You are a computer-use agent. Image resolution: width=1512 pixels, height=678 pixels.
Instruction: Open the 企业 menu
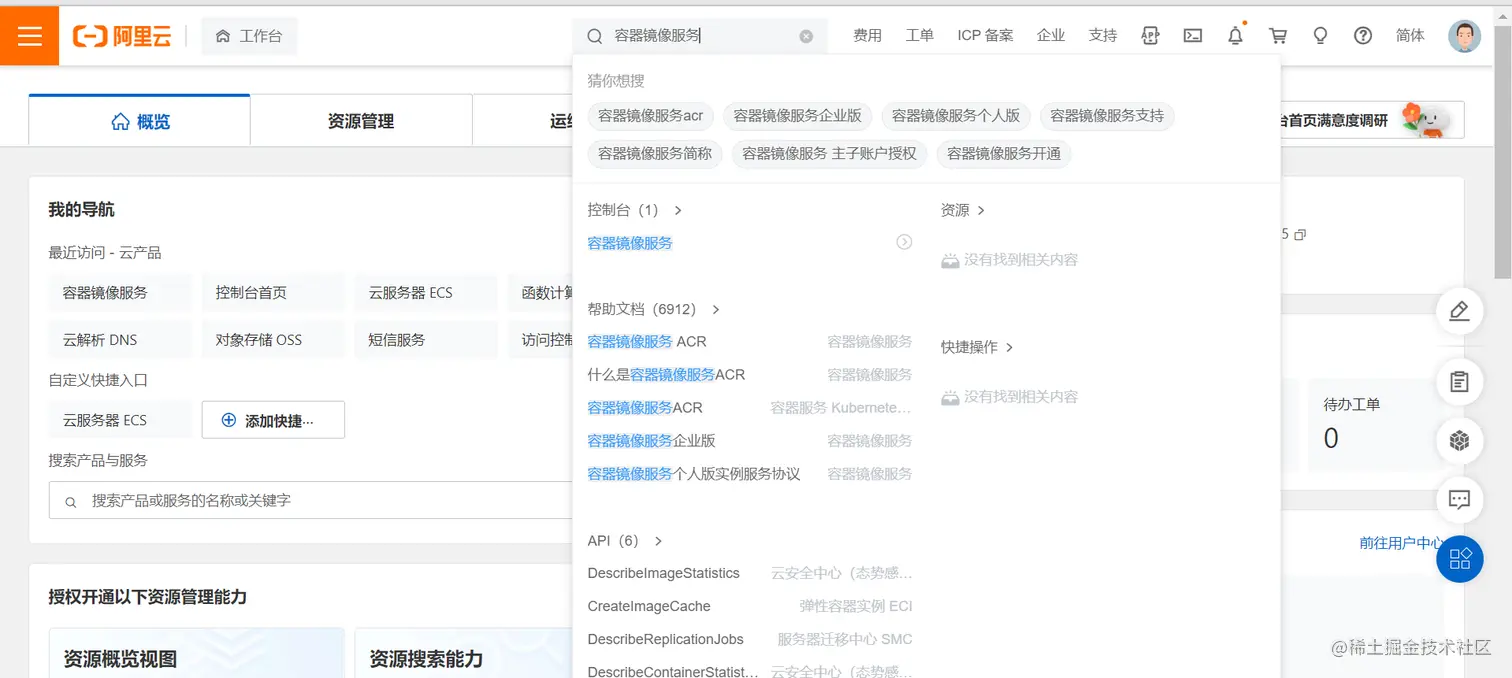pos(1051,36)
